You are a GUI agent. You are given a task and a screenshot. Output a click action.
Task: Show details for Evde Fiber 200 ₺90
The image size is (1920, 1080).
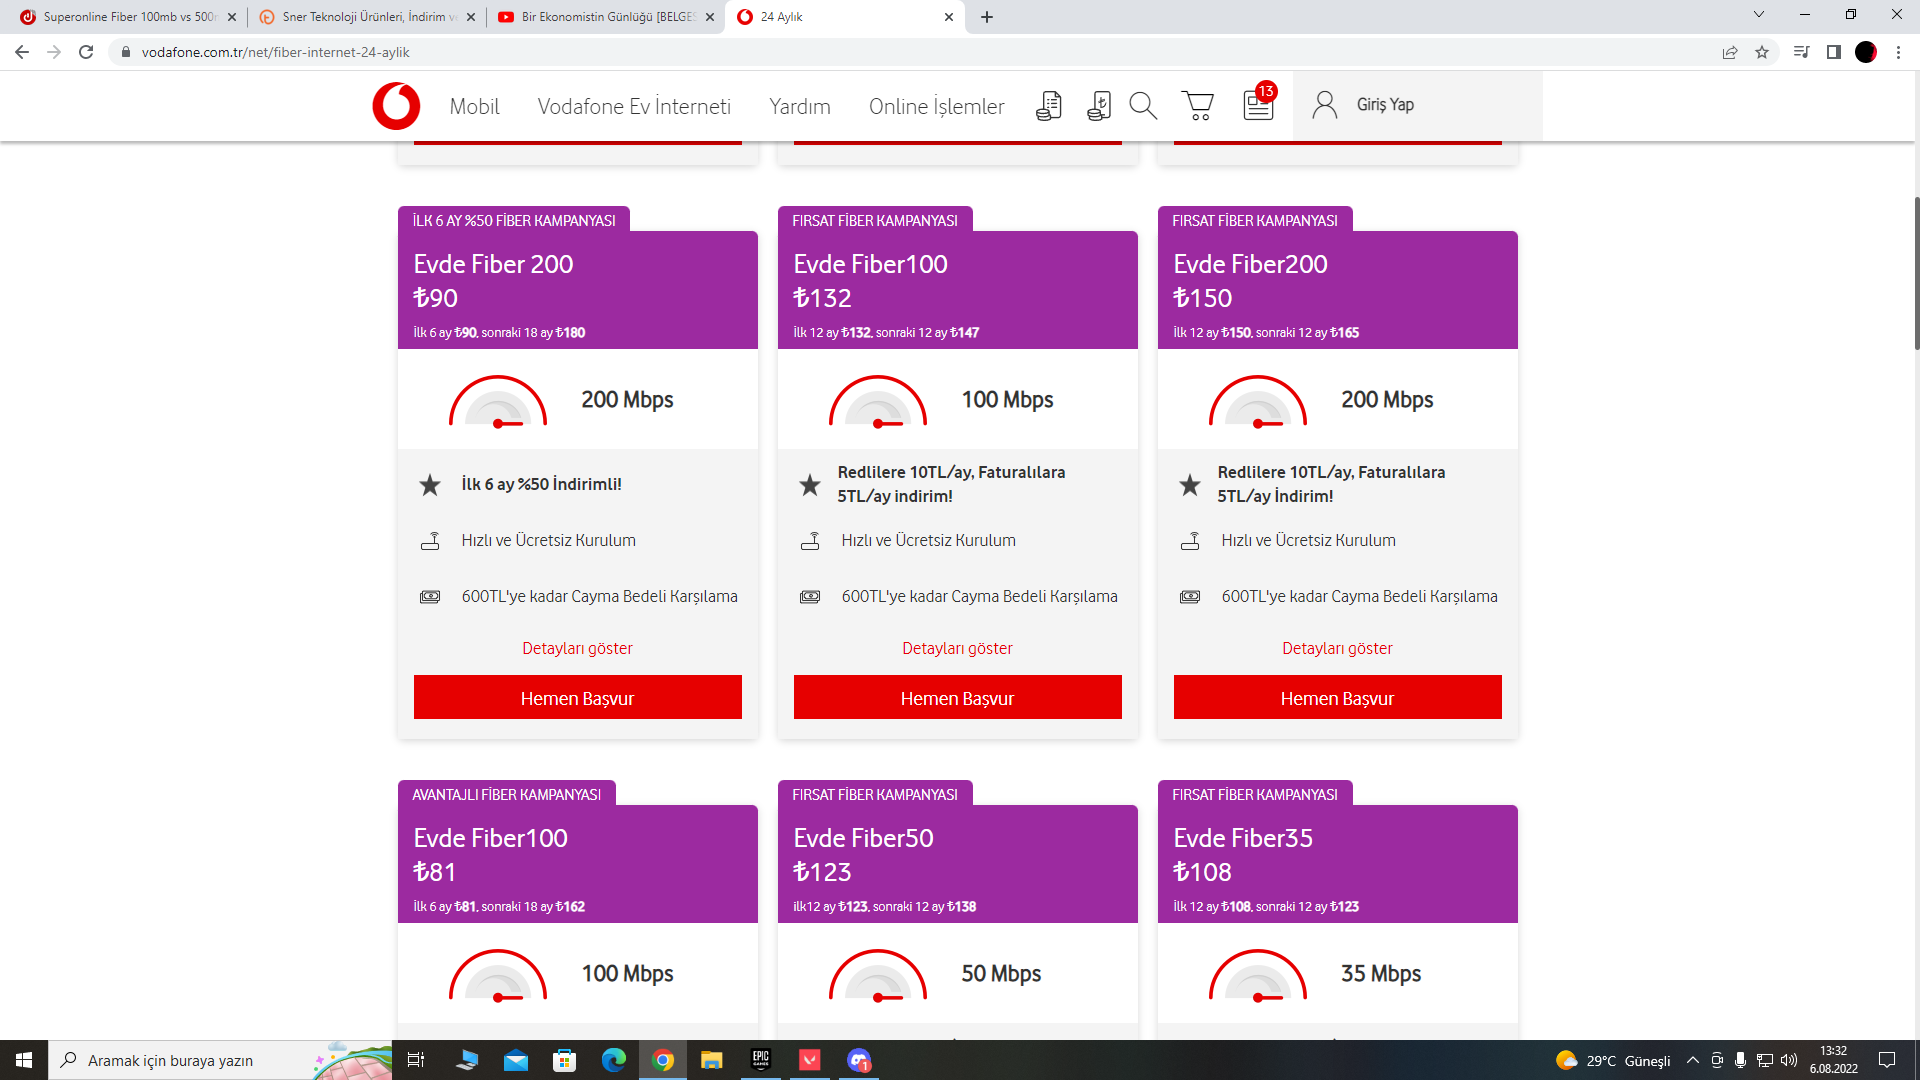point(577,648)
